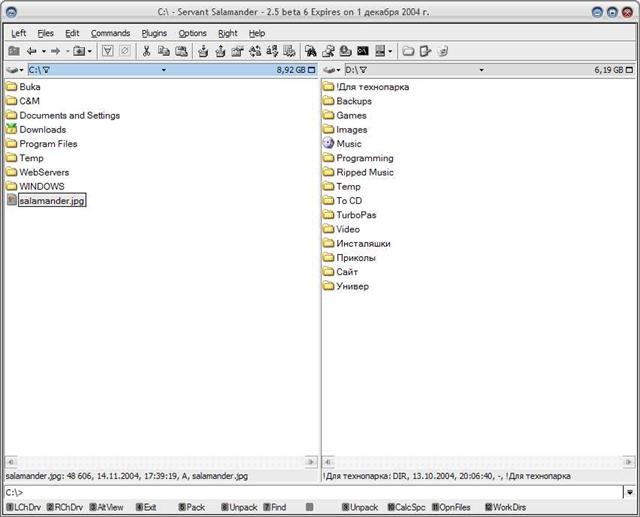Image resolution: width=640 pixels, height=517 pixels.
Task: Select the Documents and Settings folder
Action: [69, 115]
